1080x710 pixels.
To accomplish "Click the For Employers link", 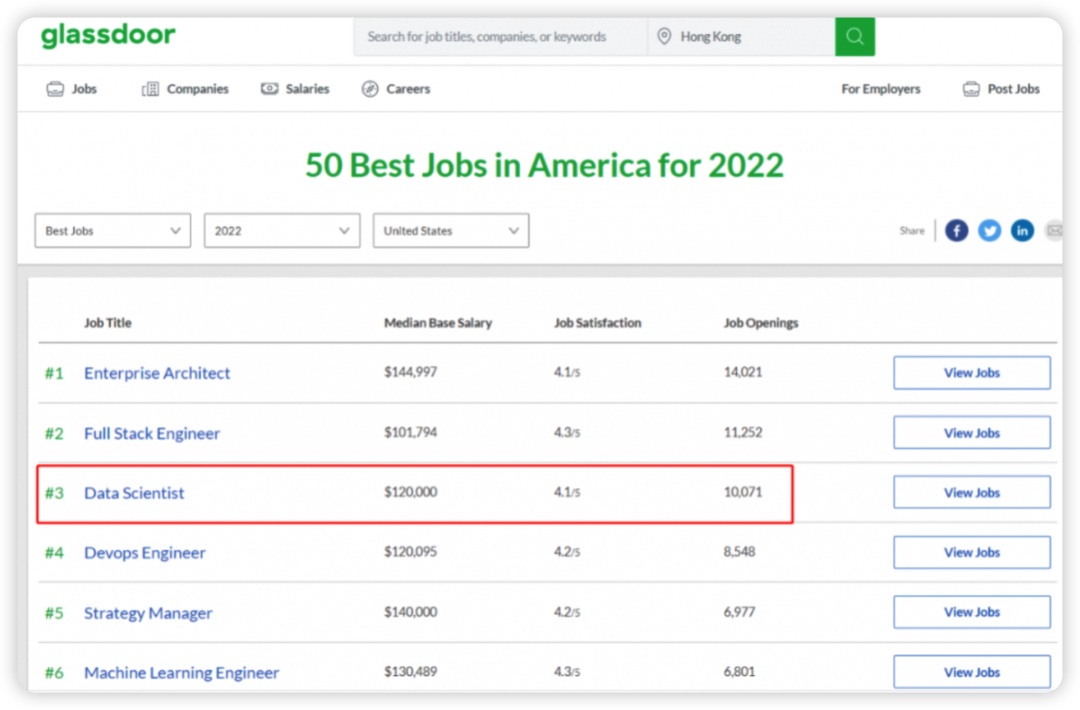I will point(881,89).
